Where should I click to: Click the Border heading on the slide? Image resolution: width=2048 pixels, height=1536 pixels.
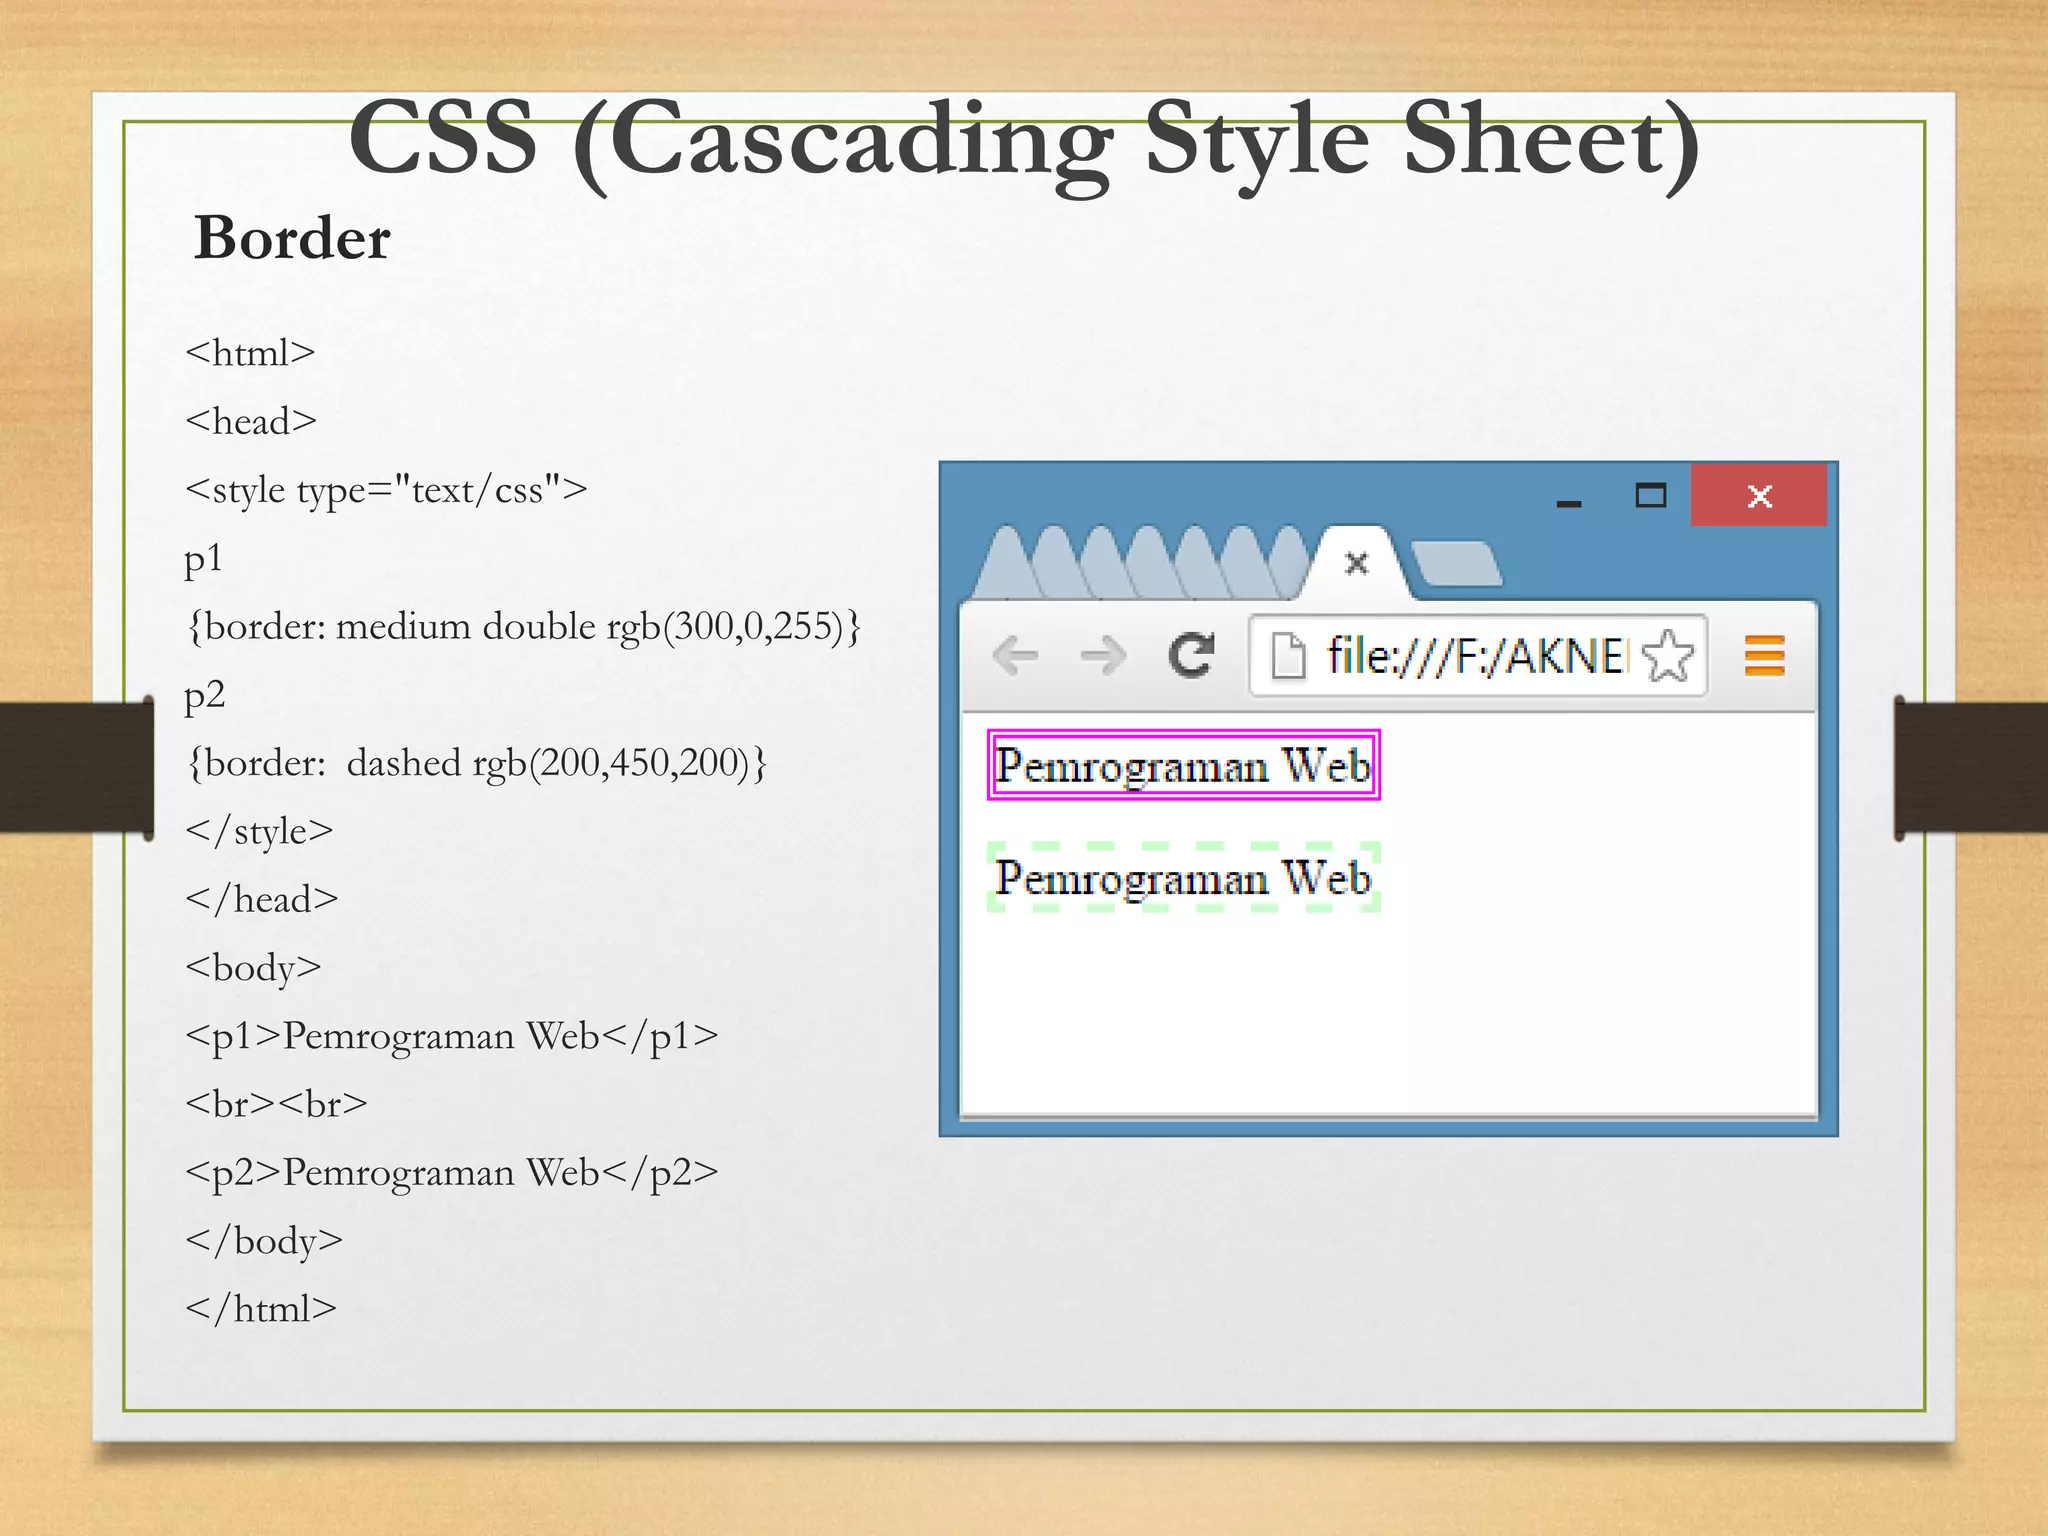click(x=292, y=238)
